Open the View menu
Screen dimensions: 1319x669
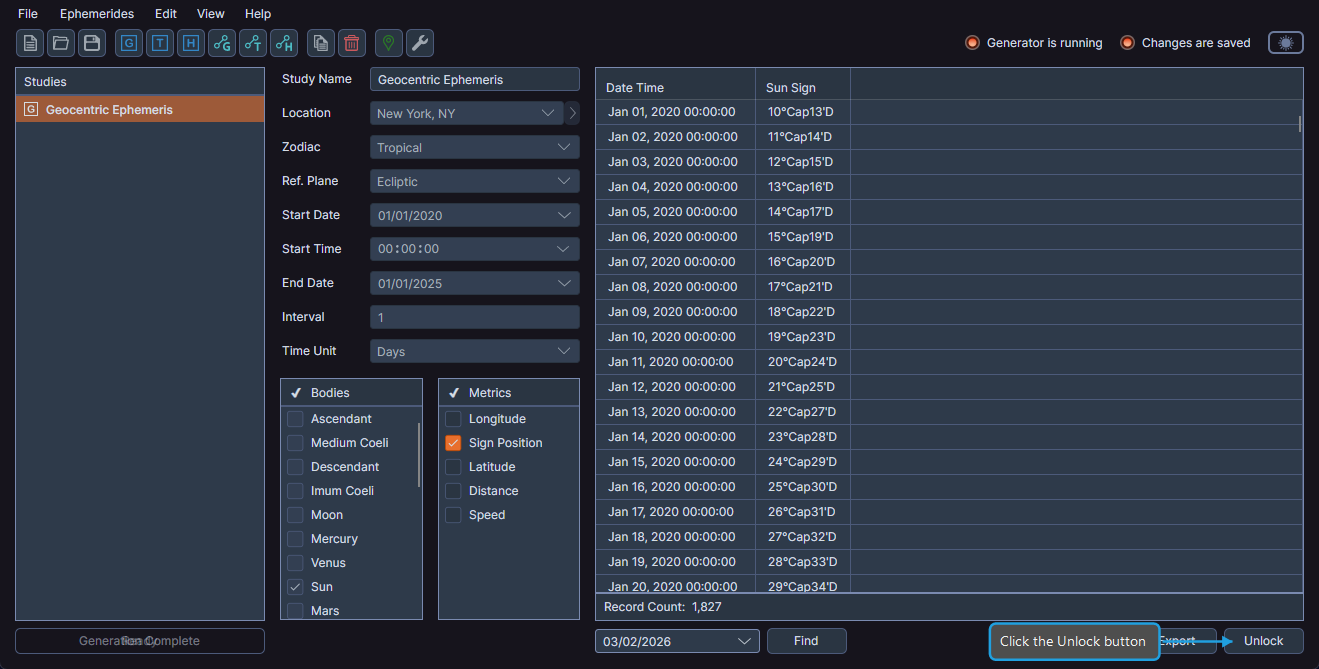[x=210, y=13]
